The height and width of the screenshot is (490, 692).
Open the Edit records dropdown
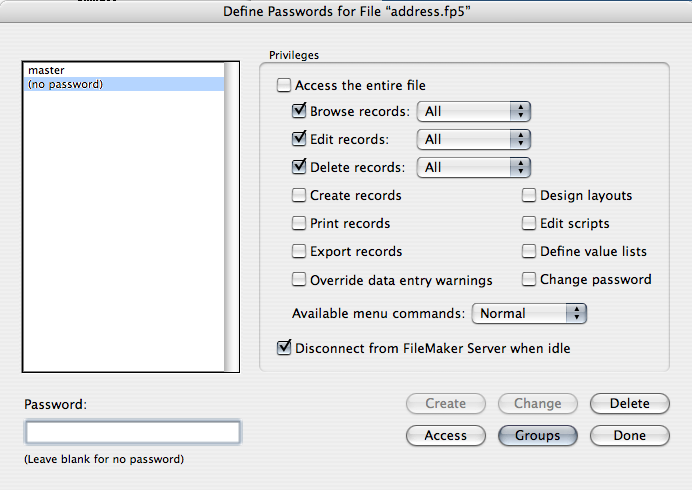(x=473, y=139)
